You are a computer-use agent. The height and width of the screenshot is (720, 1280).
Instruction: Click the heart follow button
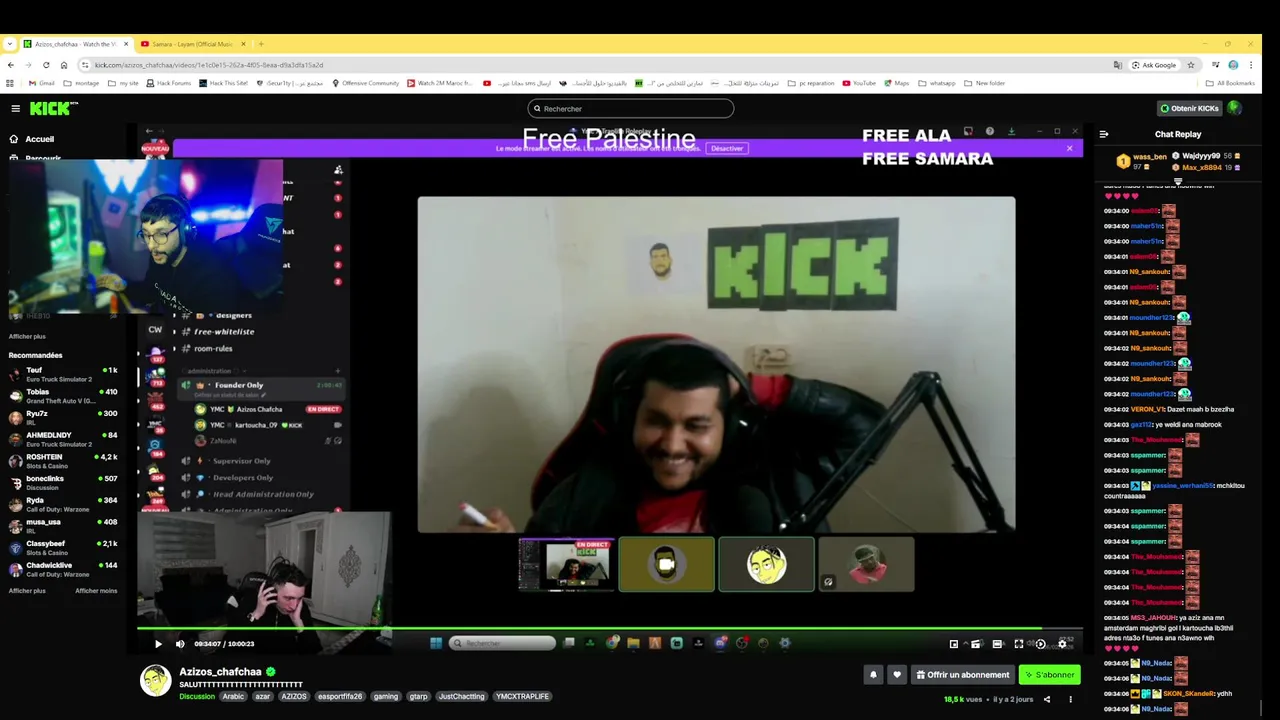coord(897,675)
